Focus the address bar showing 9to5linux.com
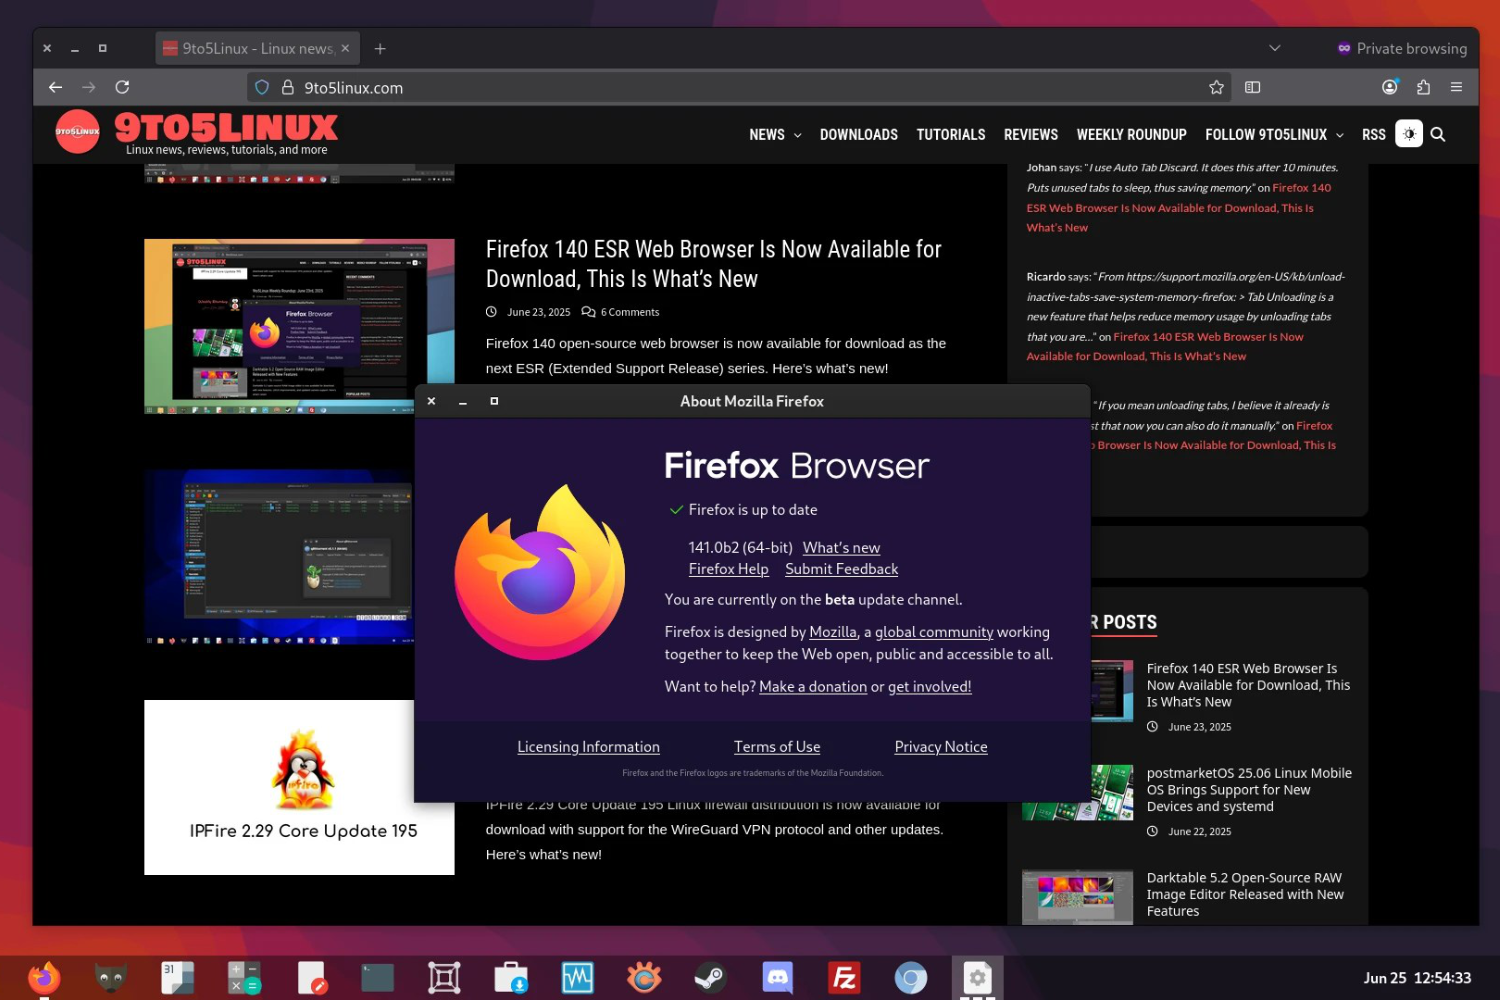Screen dimensions: 1500x1000 (740, 88)
